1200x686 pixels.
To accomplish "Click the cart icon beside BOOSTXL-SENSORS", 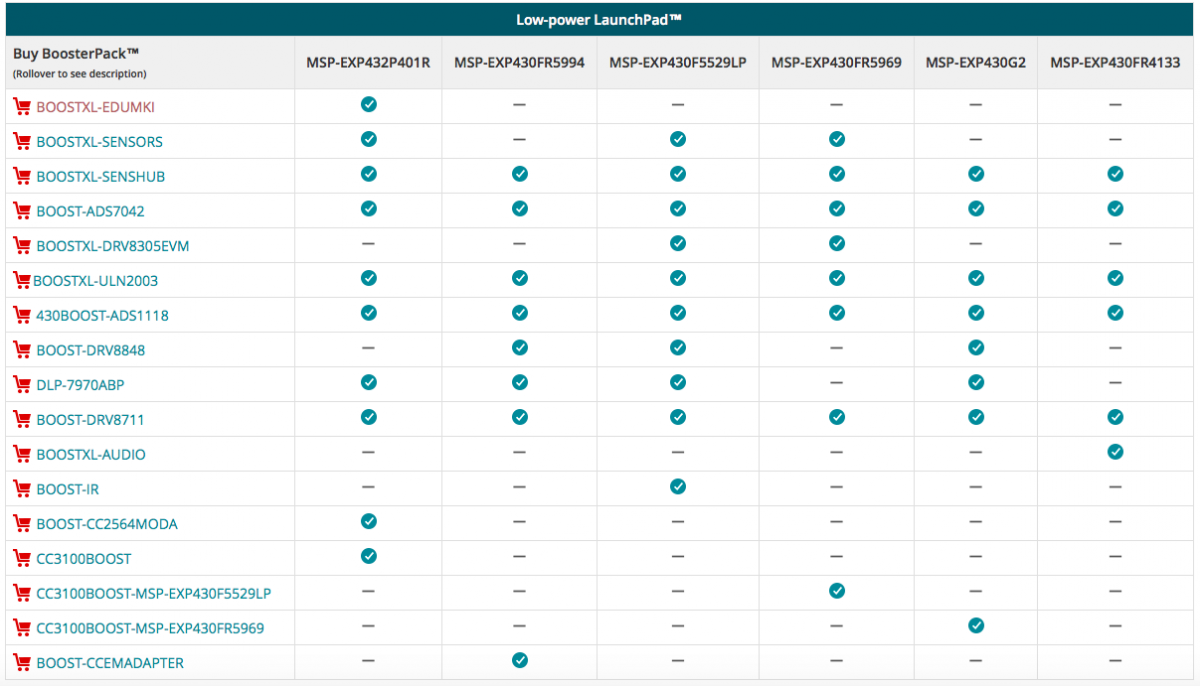I will (21, 141).
